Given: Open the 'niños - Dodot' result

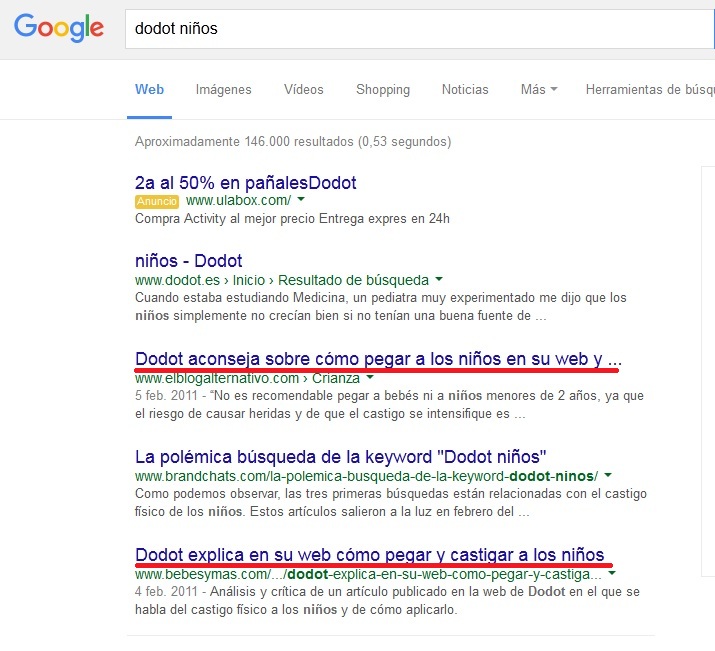Looking at the screenshot, I should pyautogui.click(x=188, y=261).
